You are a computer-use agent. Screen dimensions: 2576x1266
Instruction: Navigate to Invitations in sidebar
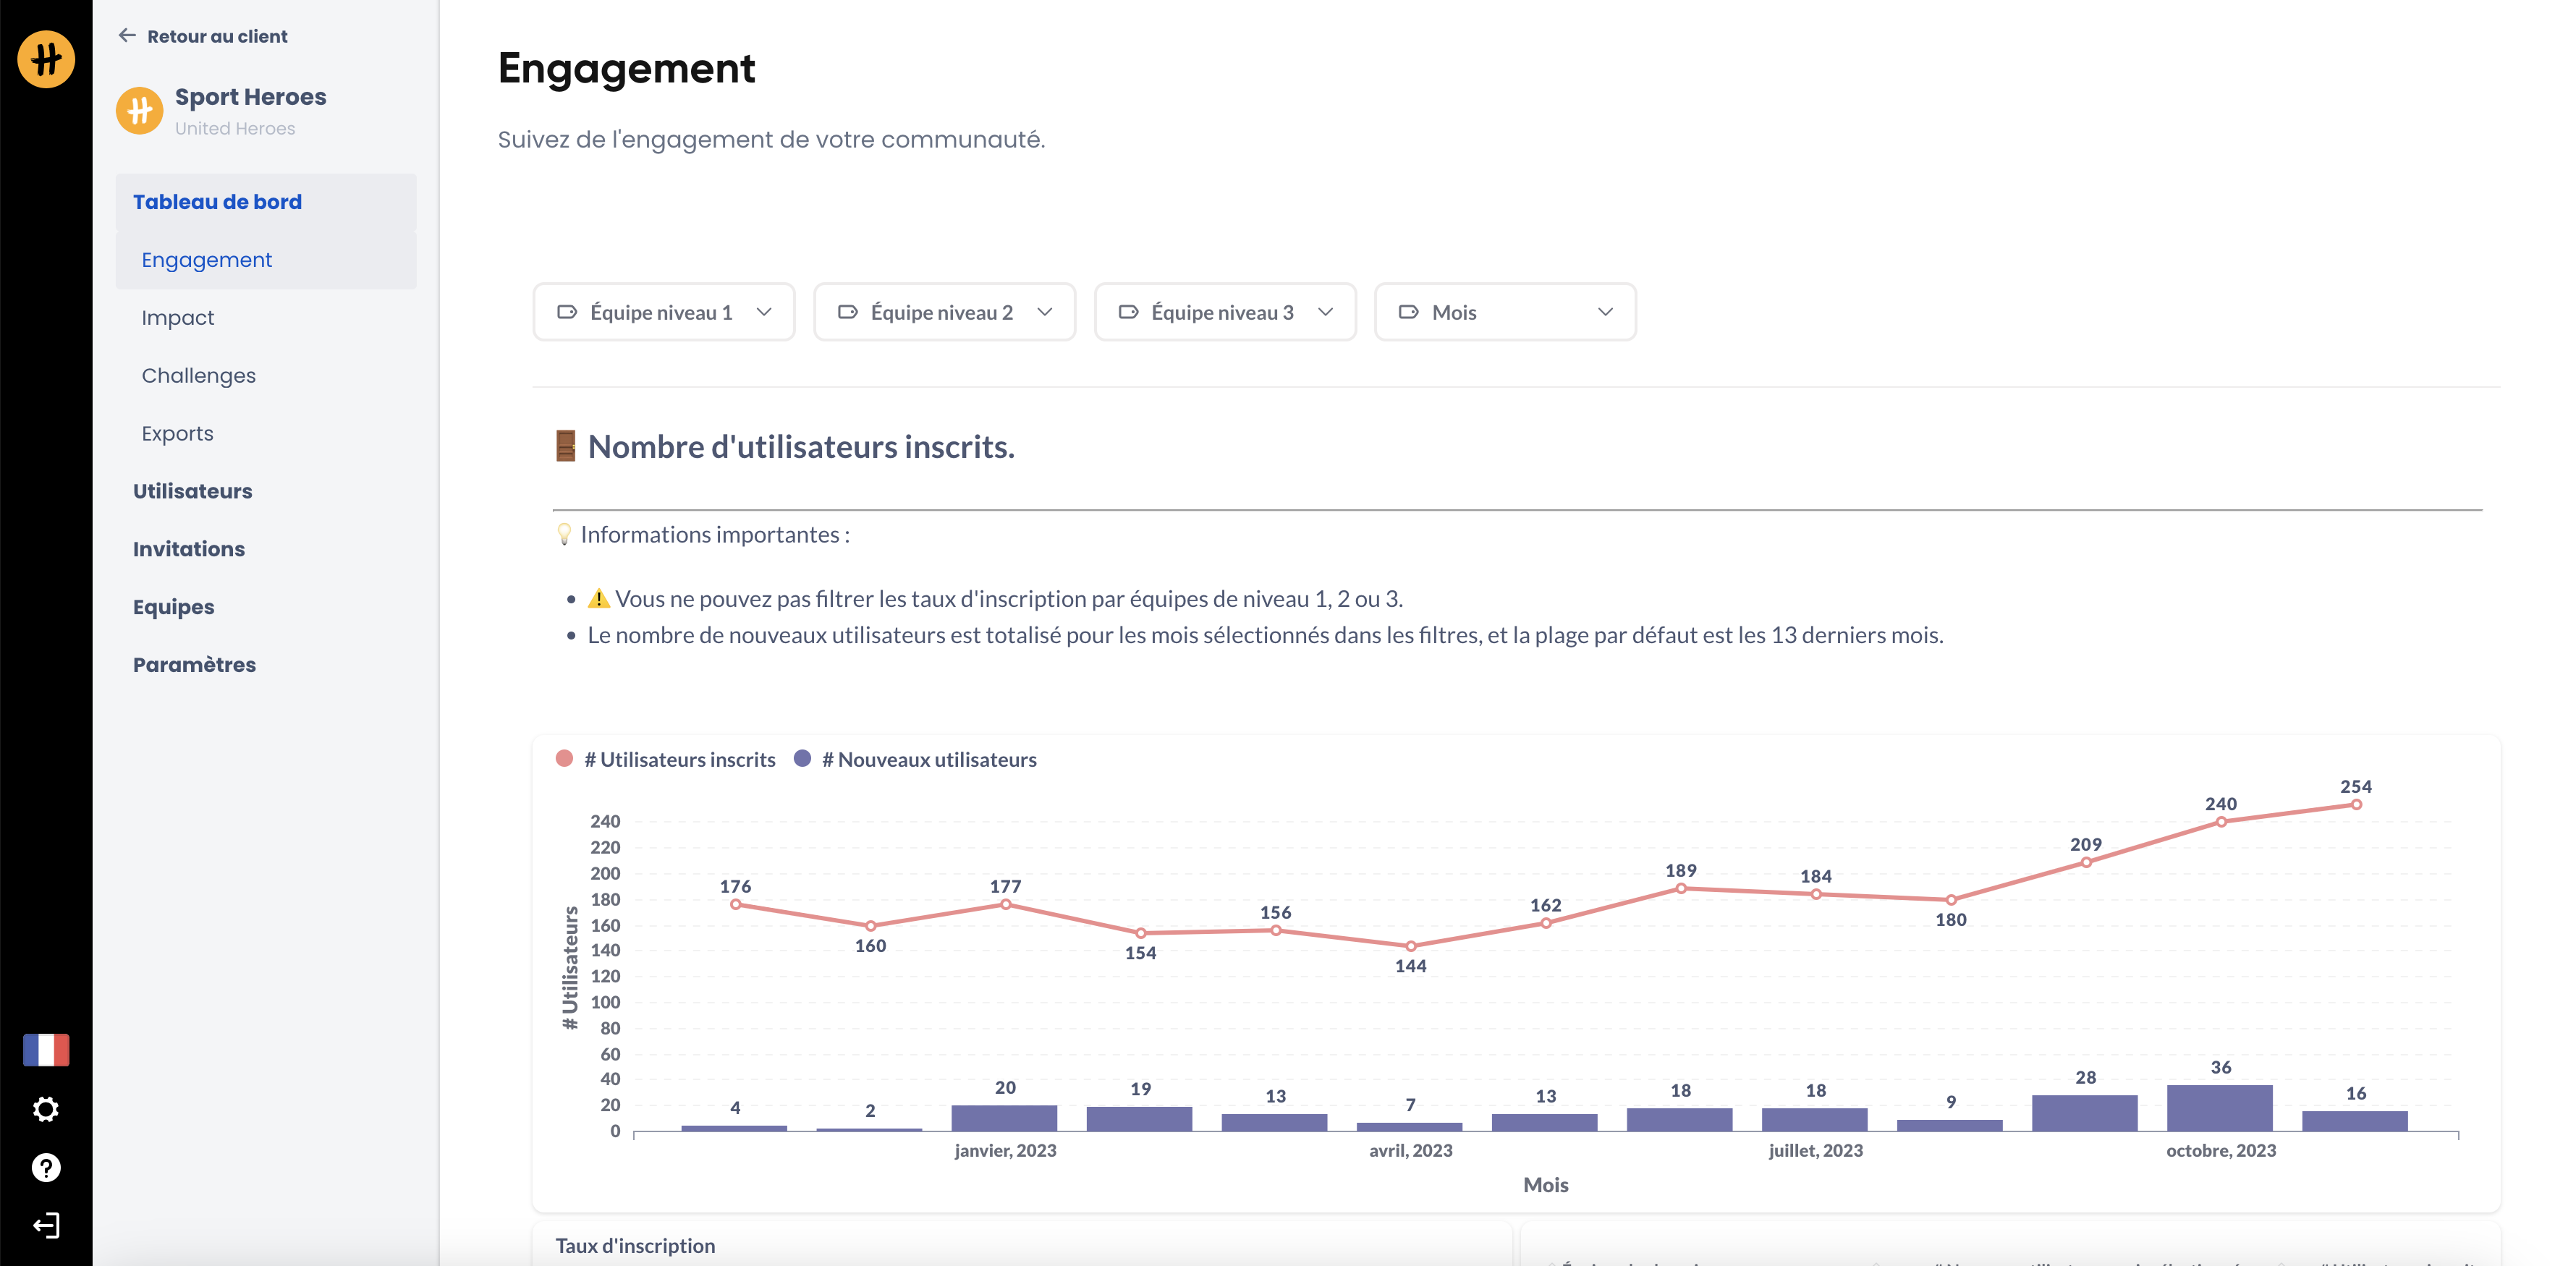(x=188, y=549)
